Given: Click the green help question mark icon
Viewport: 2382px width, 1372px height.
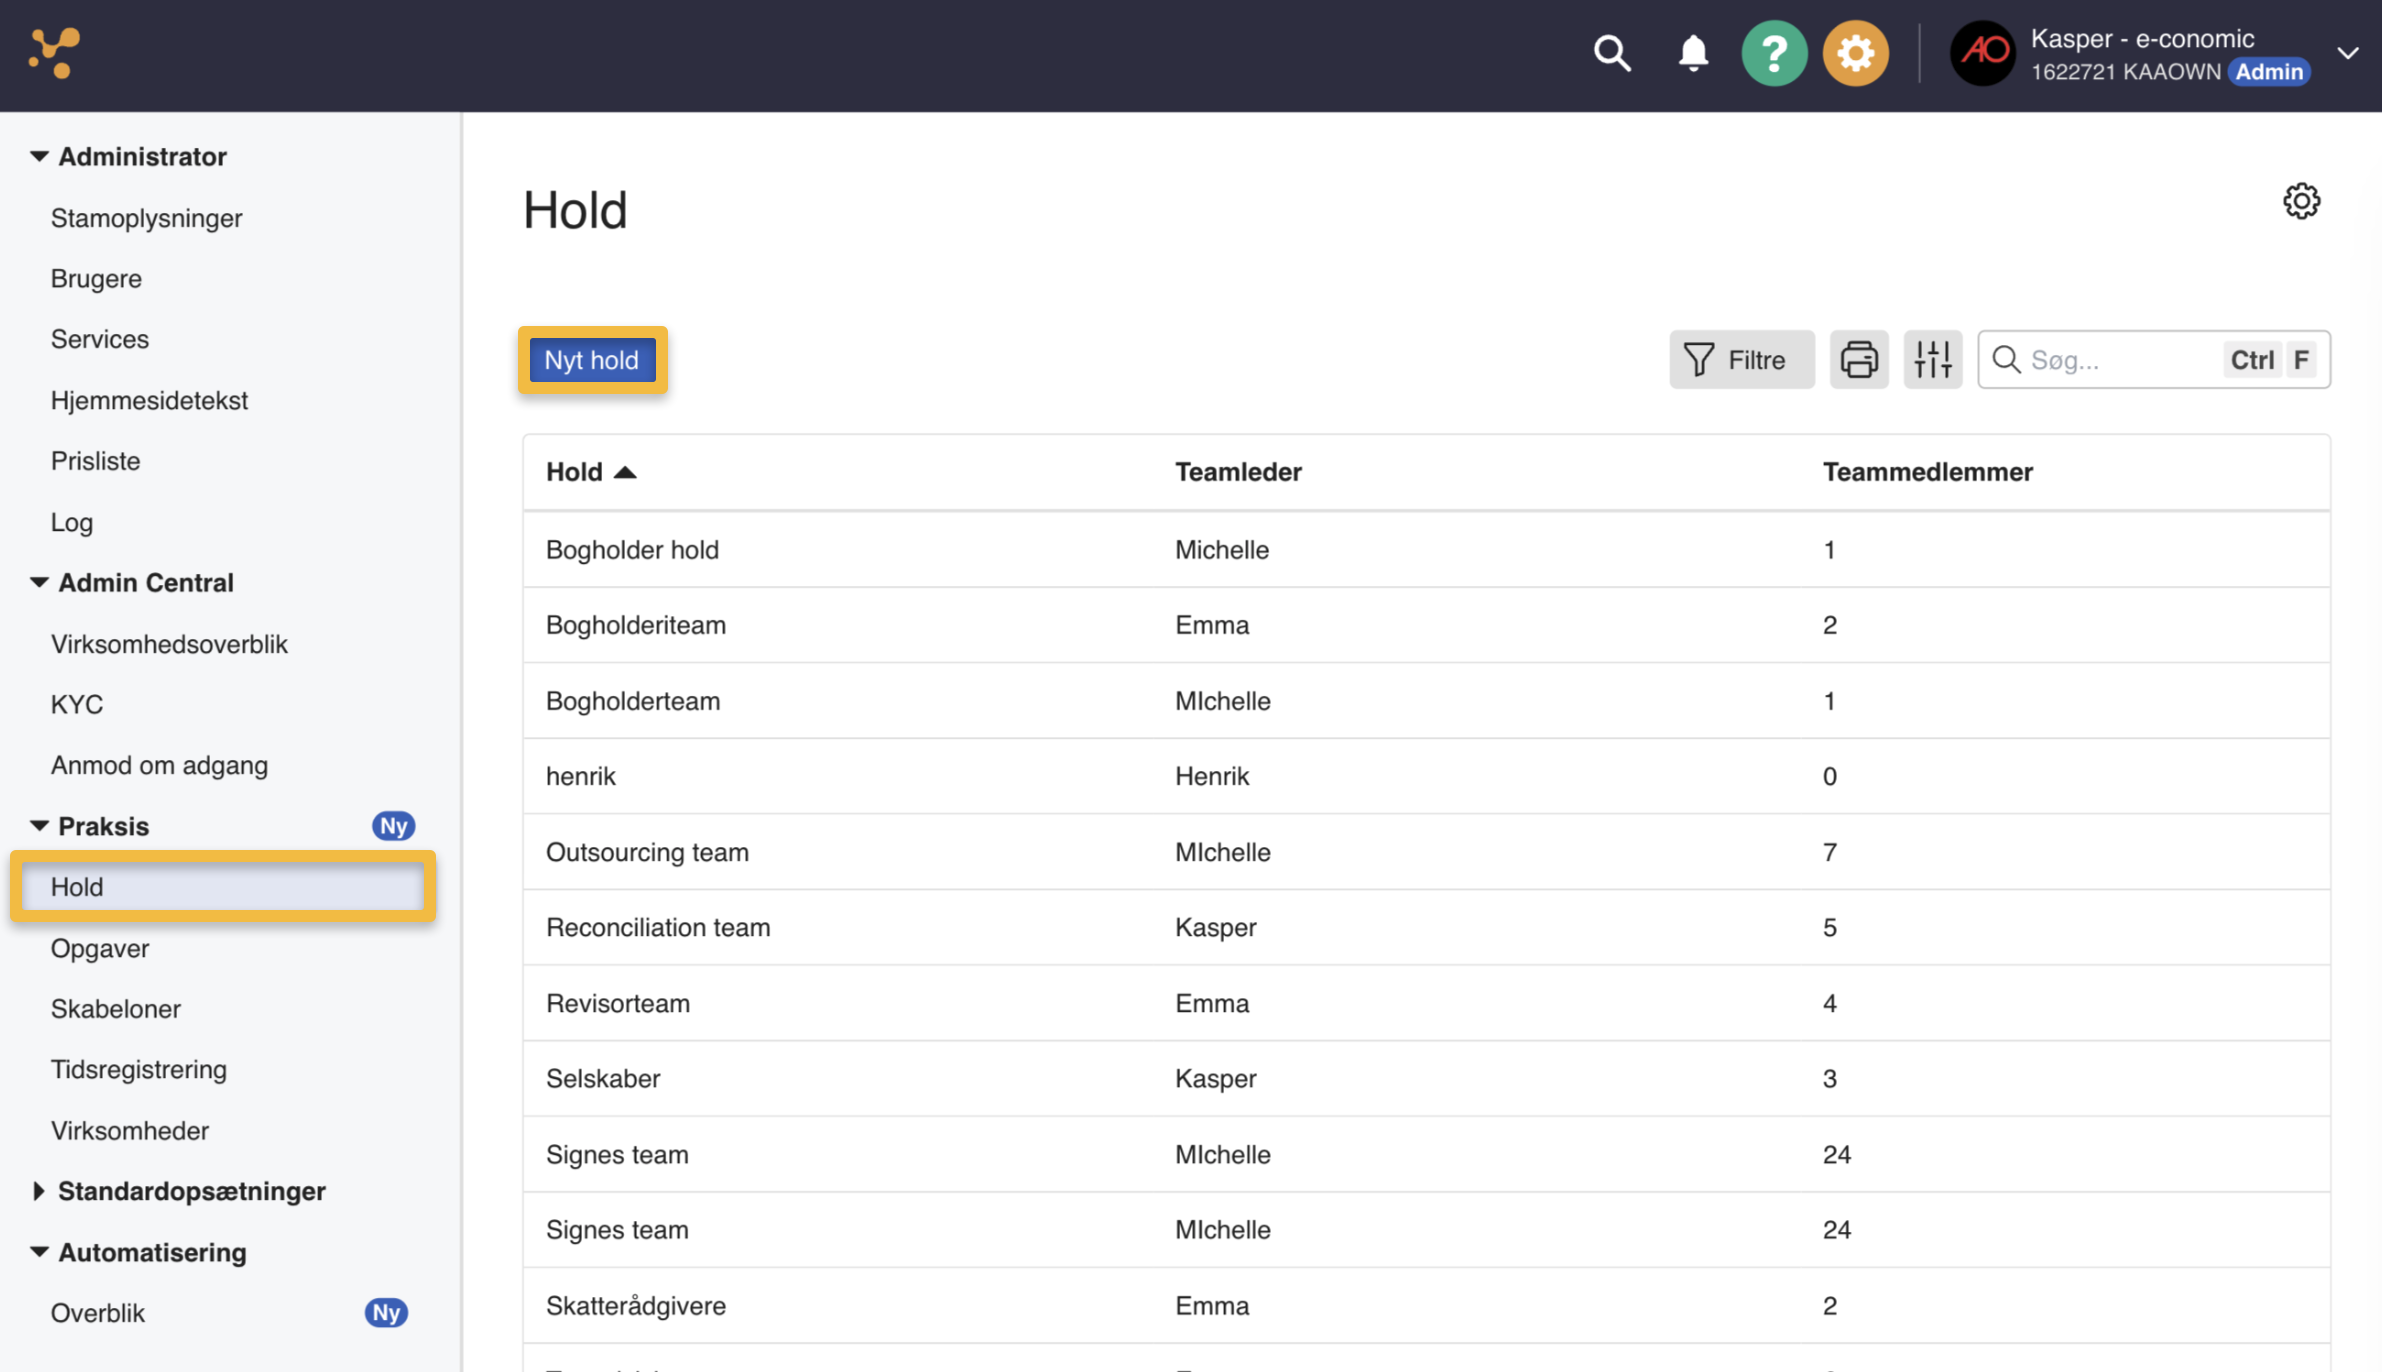Looking at the screenshot, I should click(1774, 53).
